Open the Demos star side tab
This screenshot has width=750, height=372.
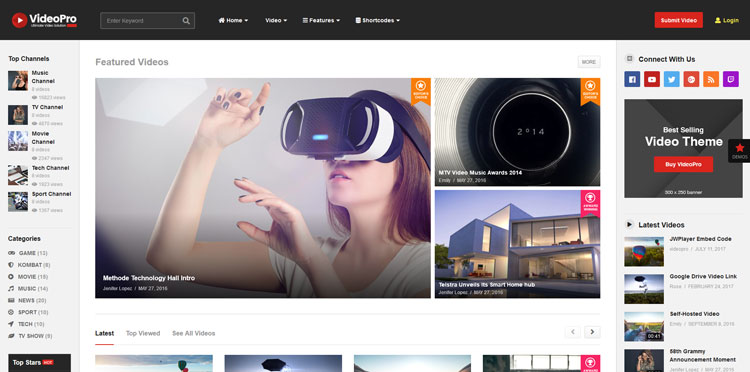(739, 151)
